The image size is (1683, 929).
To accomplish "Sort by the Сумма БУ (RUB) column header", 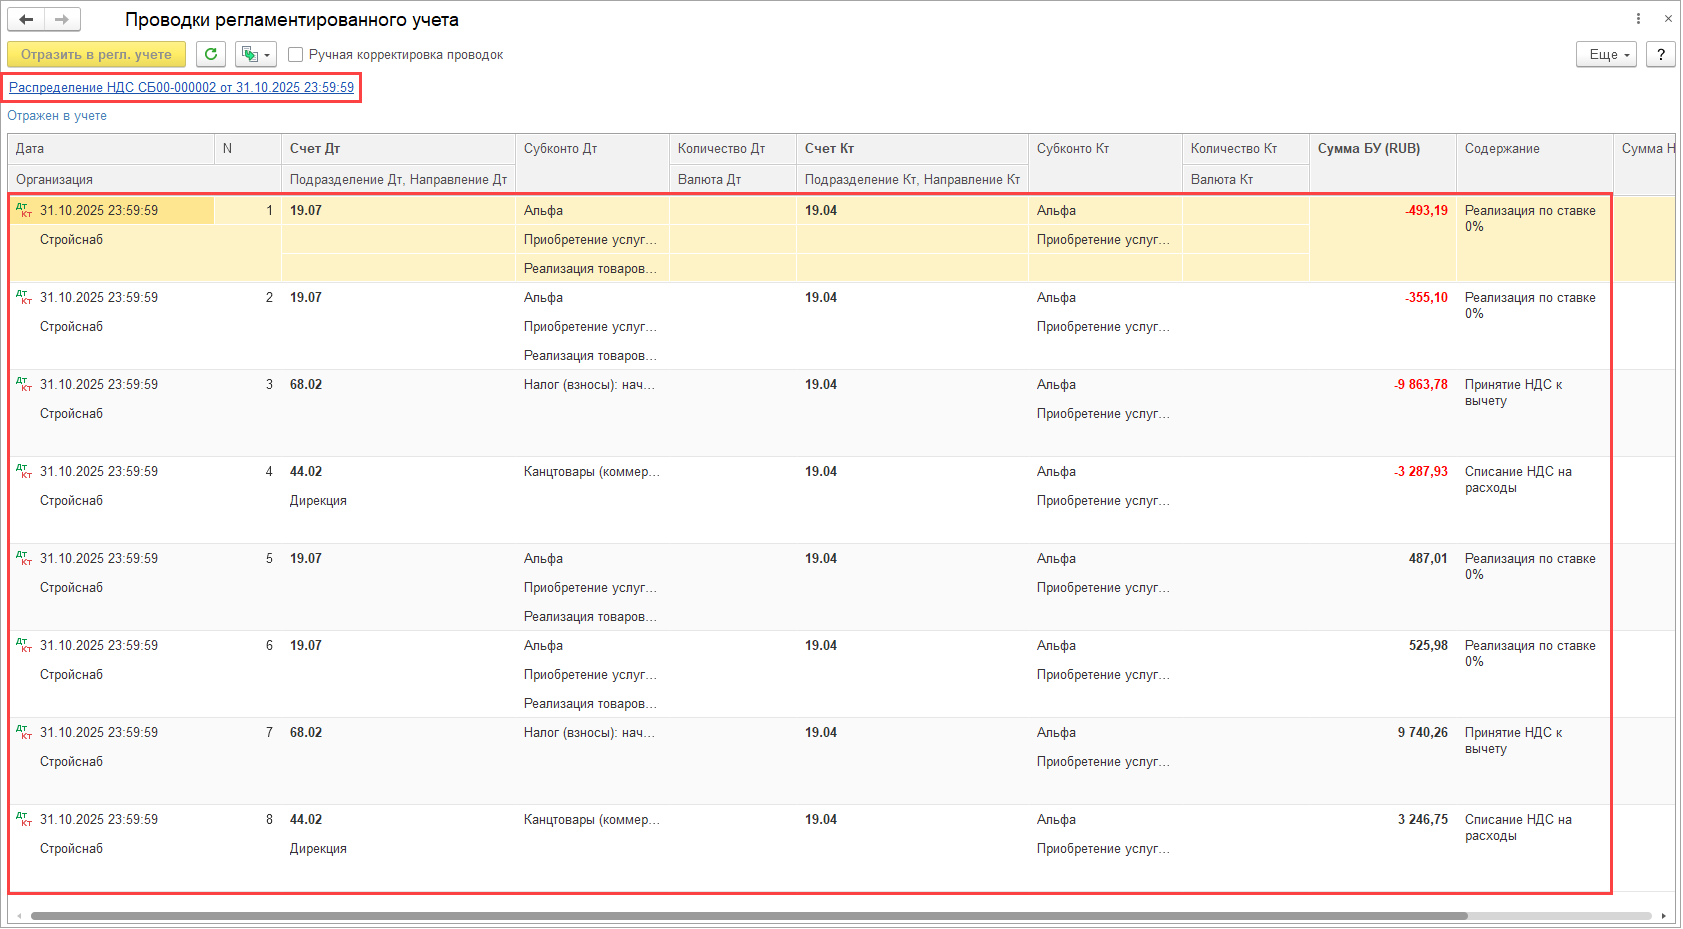I will pos(1368,148).
